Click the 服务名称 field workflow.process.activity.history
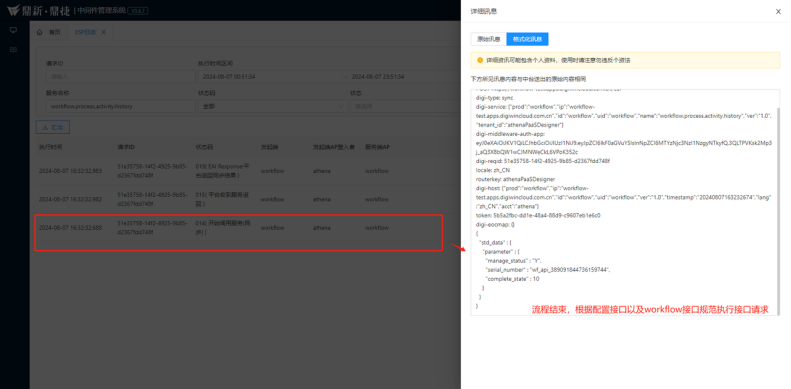The width and height of the screenshot is (791, 389). tap(120, 106)
